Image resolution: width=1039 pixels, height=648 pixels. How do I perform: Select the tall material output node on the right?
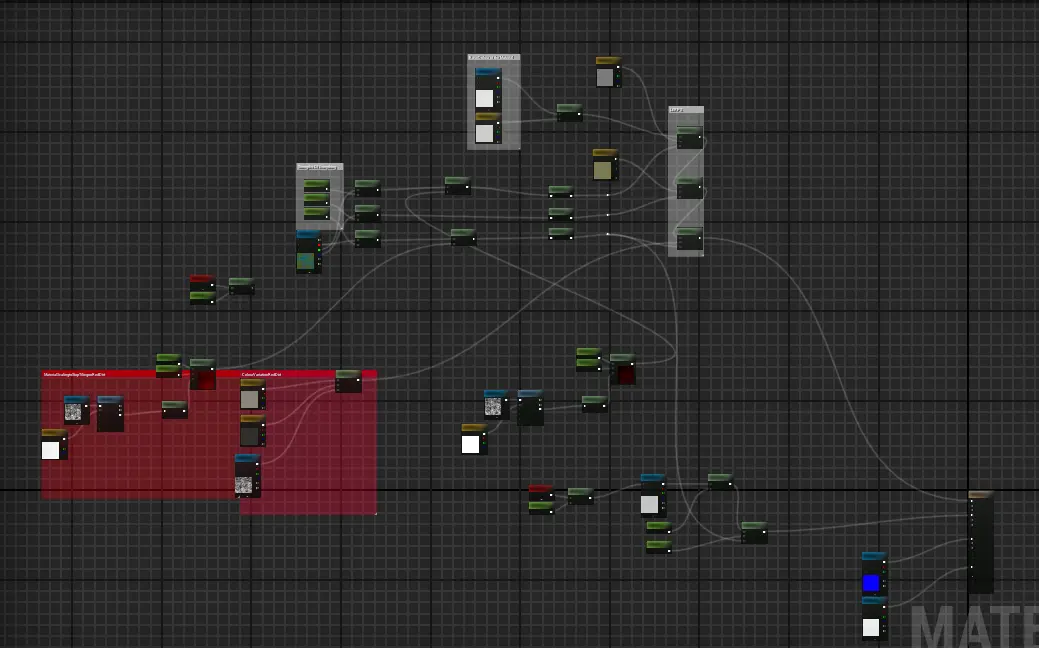point(981,542)
